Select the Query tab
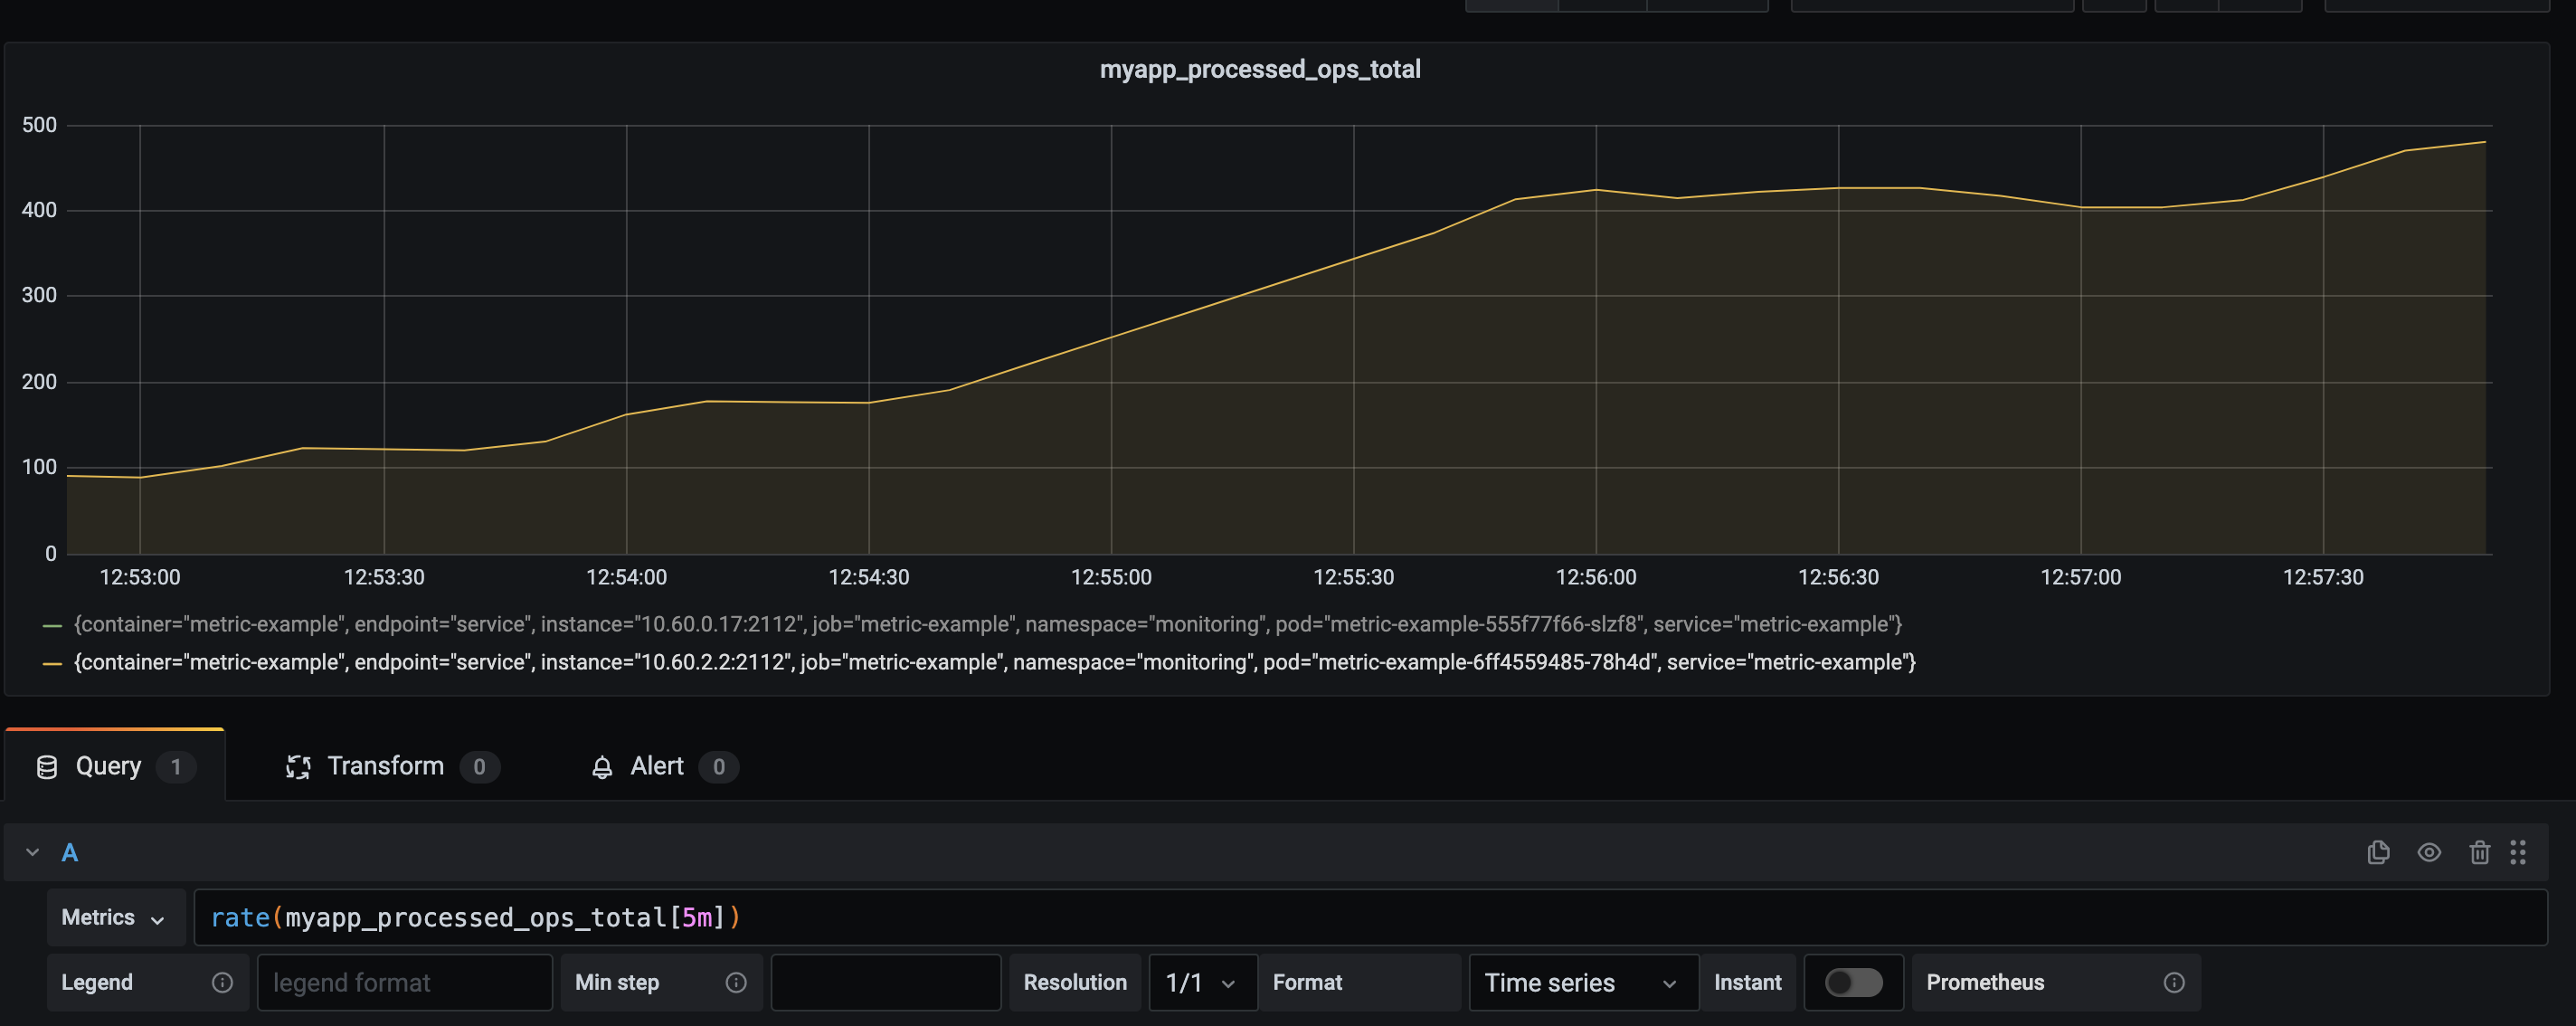2576x1026 pixels. click(x=107, y=765)
